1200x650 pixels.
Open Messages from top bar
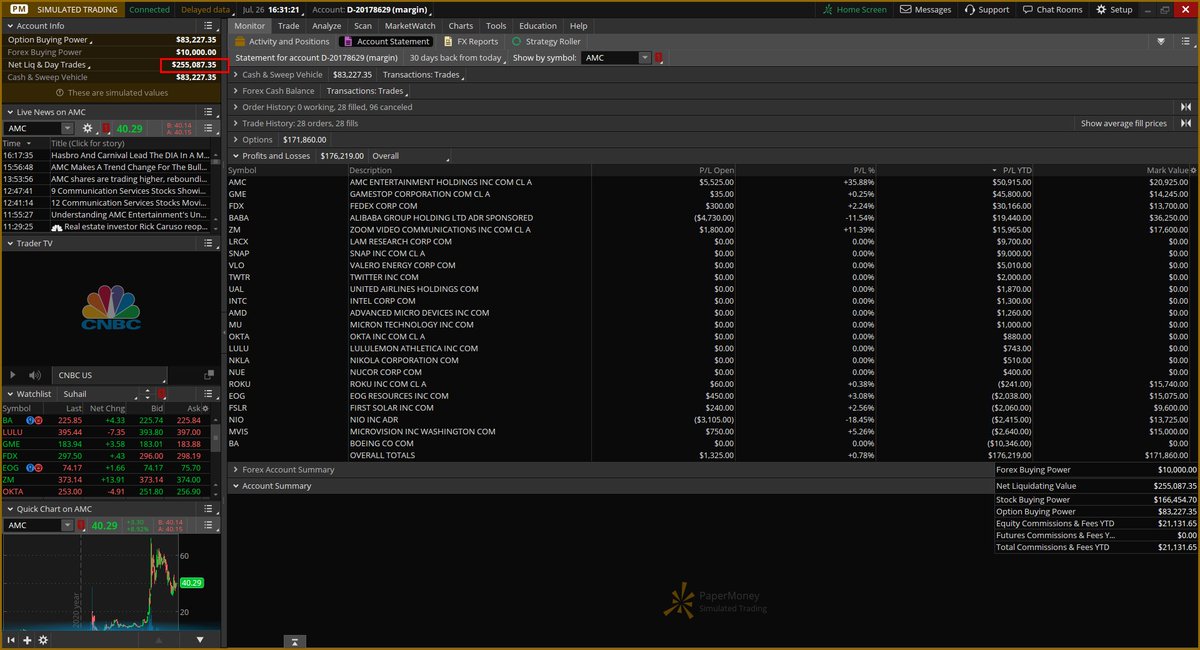(x=926, y=9)
